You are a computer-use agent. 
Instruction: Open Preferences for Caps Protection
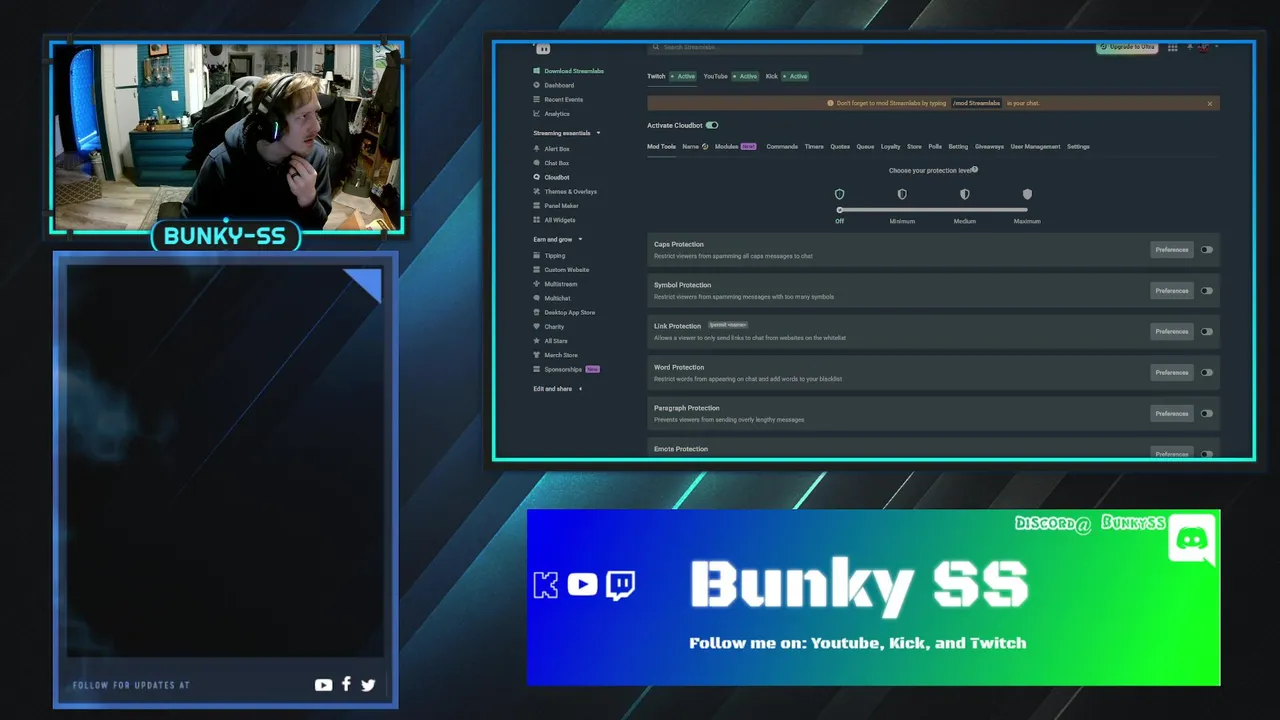click(x=1172, y=250)
